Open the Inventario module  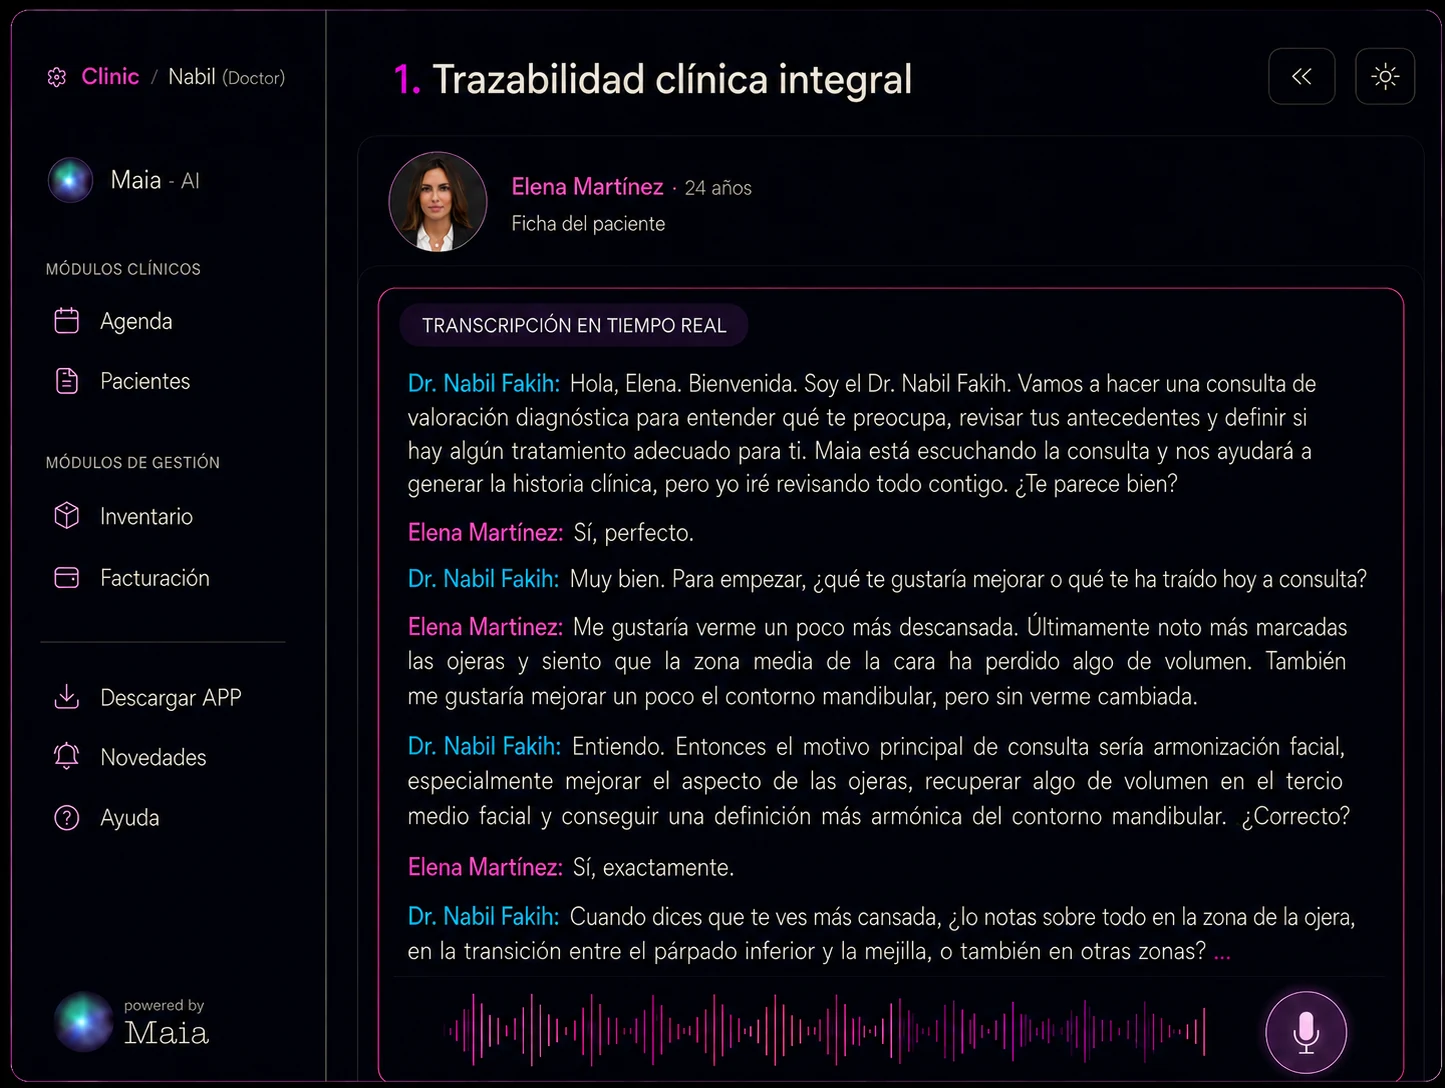click(x=146, y=516)
